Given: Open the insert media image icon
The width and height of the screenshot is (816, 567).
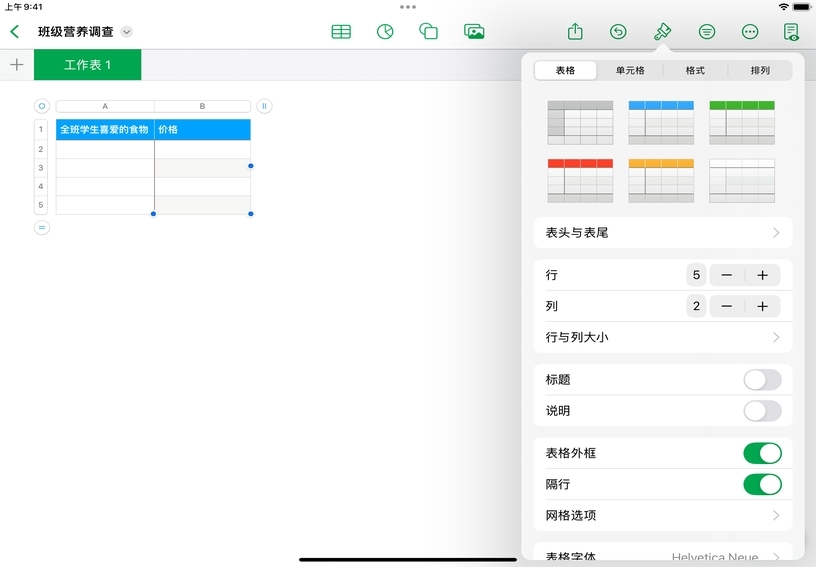Looking at the screenshot, I should 474,32.
